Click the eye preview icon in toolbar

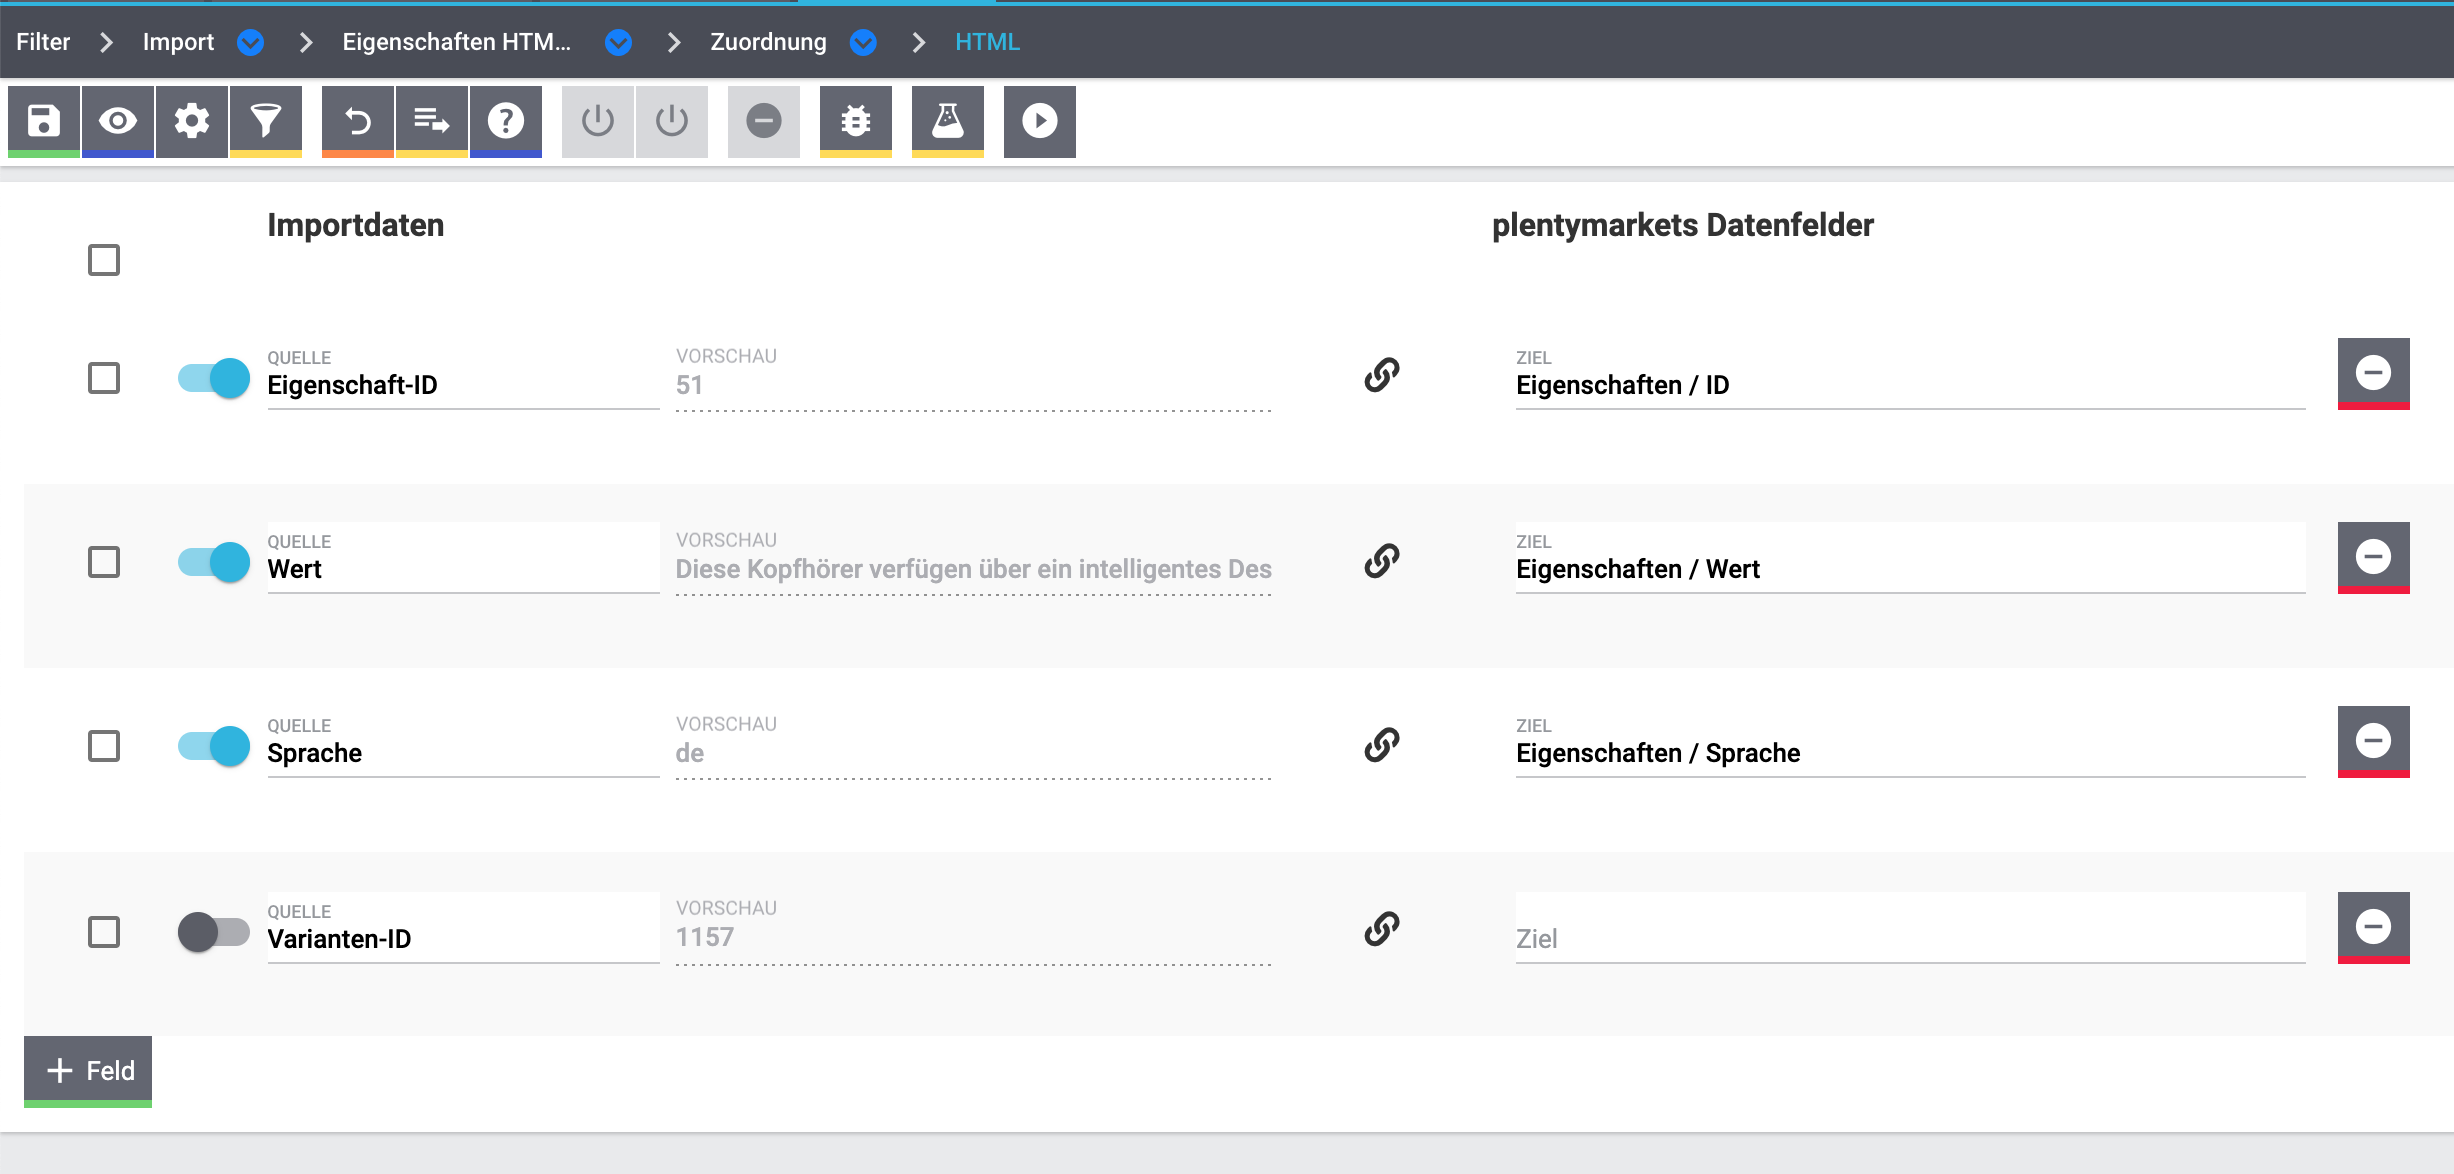point(118,121)
